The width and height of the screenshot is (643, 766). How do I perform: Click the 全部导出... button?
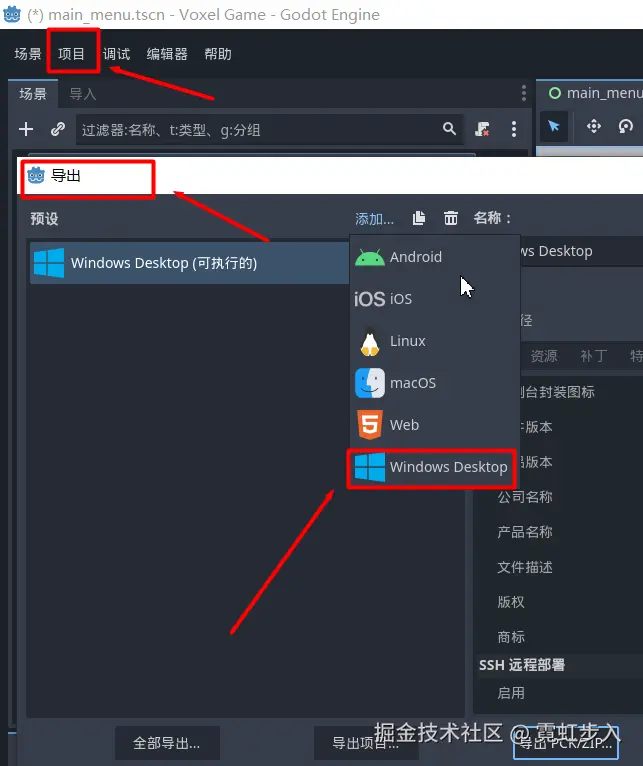[x=167, y=743]
